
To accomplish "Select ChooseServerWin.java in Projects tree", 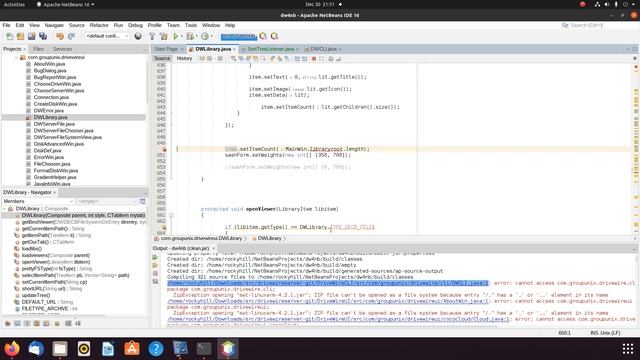I will pyautogui.click(x=59, y=91).
